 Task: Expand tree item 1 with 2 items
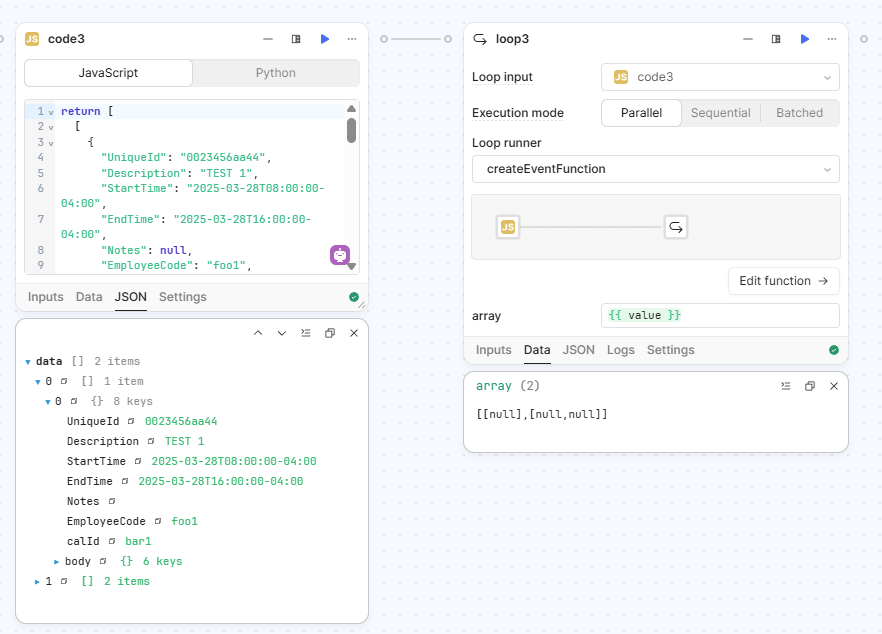pyautogui.click(x=37, y=582)
